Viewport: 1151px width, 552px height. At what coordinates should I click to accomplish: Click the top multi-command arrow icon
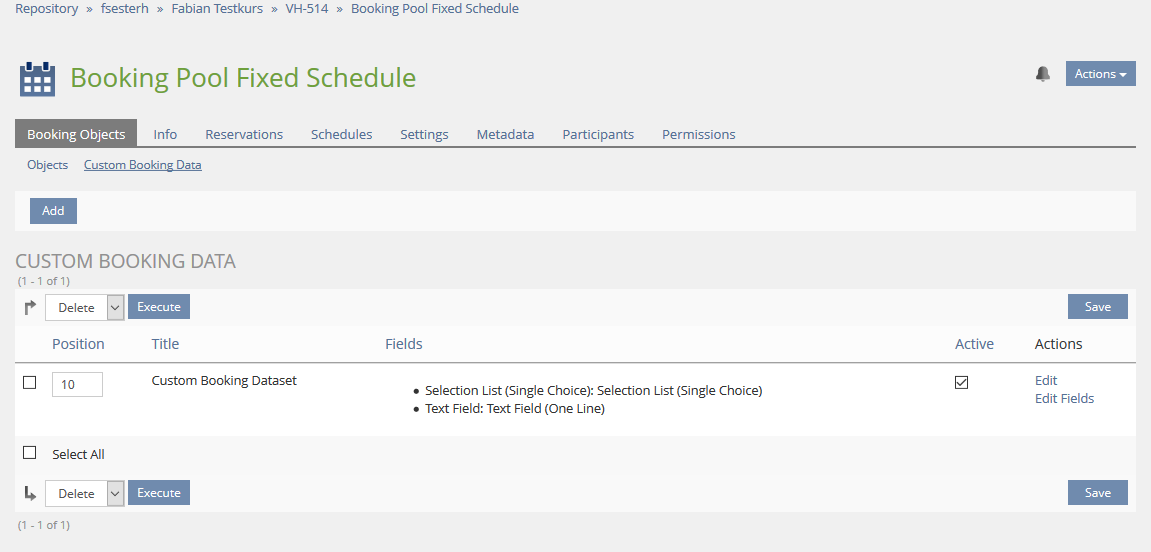tap(30, 307)
